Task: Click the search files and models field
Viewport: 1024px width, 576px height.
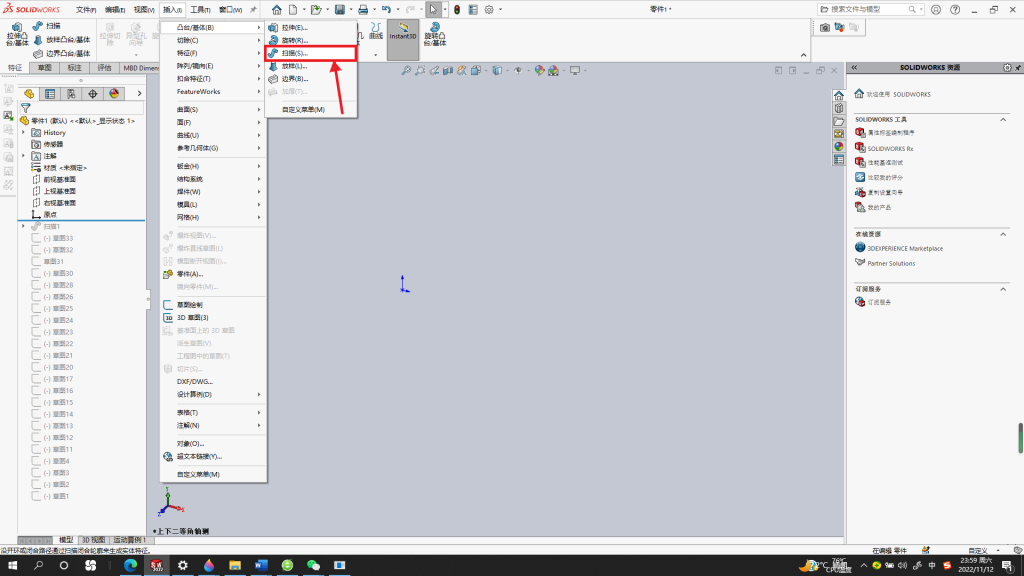Action: (x=869, y=10)
